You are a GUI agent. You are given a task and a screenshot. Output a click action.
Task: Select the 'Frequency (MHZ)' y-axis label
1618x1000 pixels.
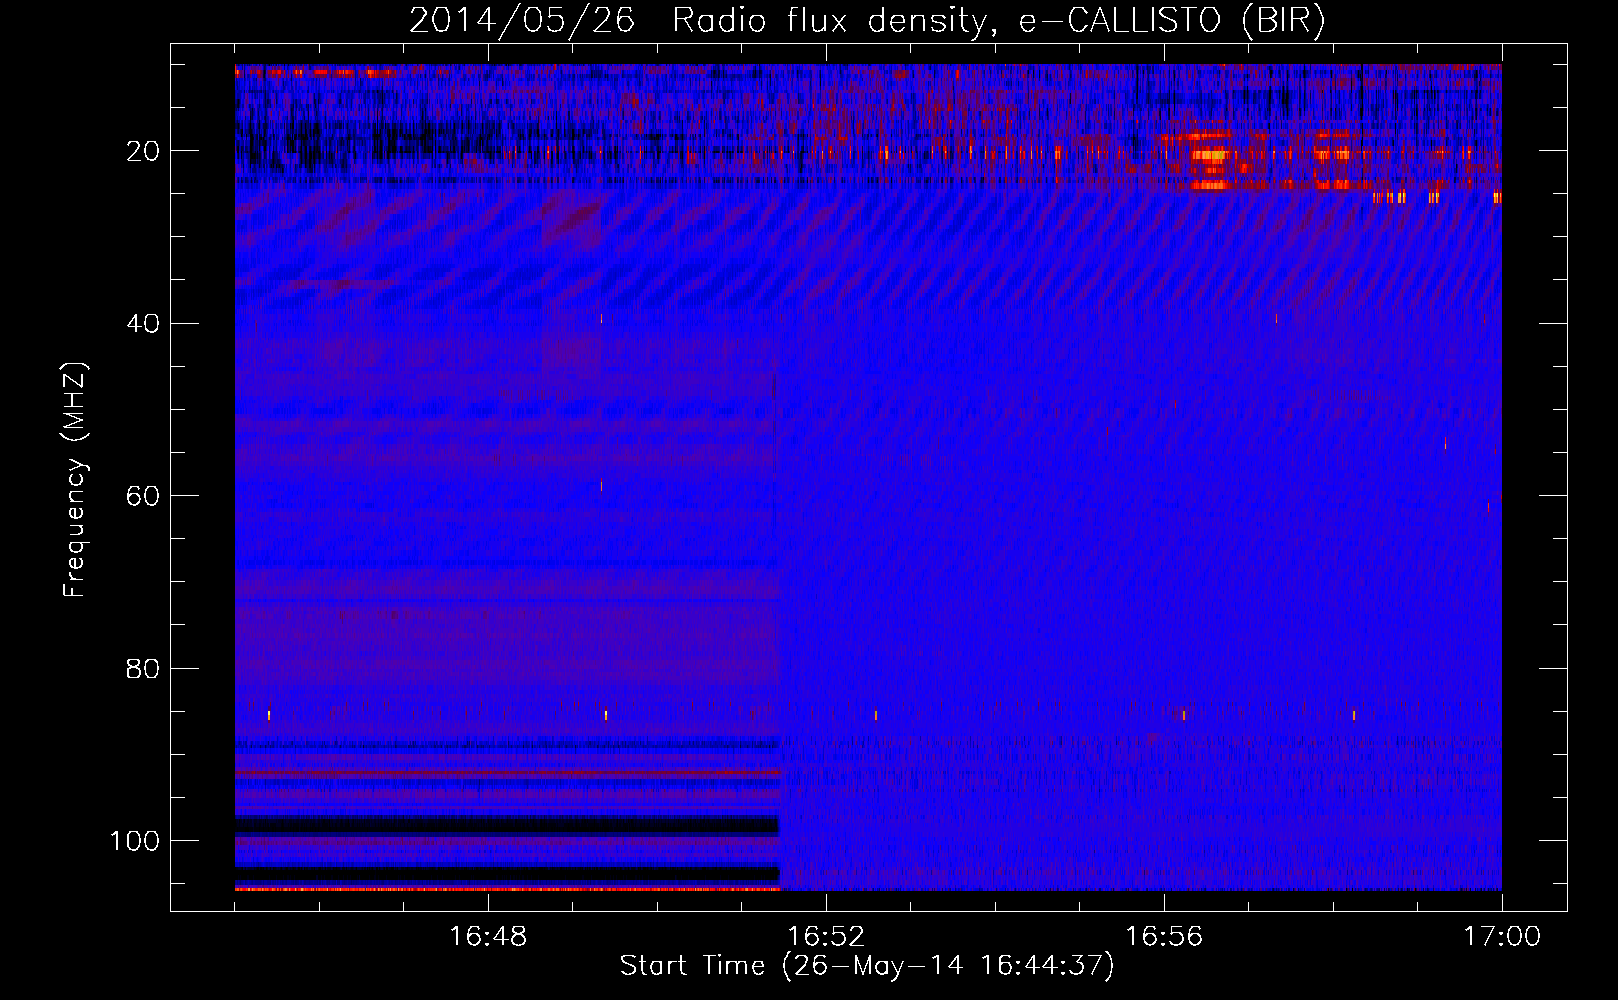click(75, 480)
